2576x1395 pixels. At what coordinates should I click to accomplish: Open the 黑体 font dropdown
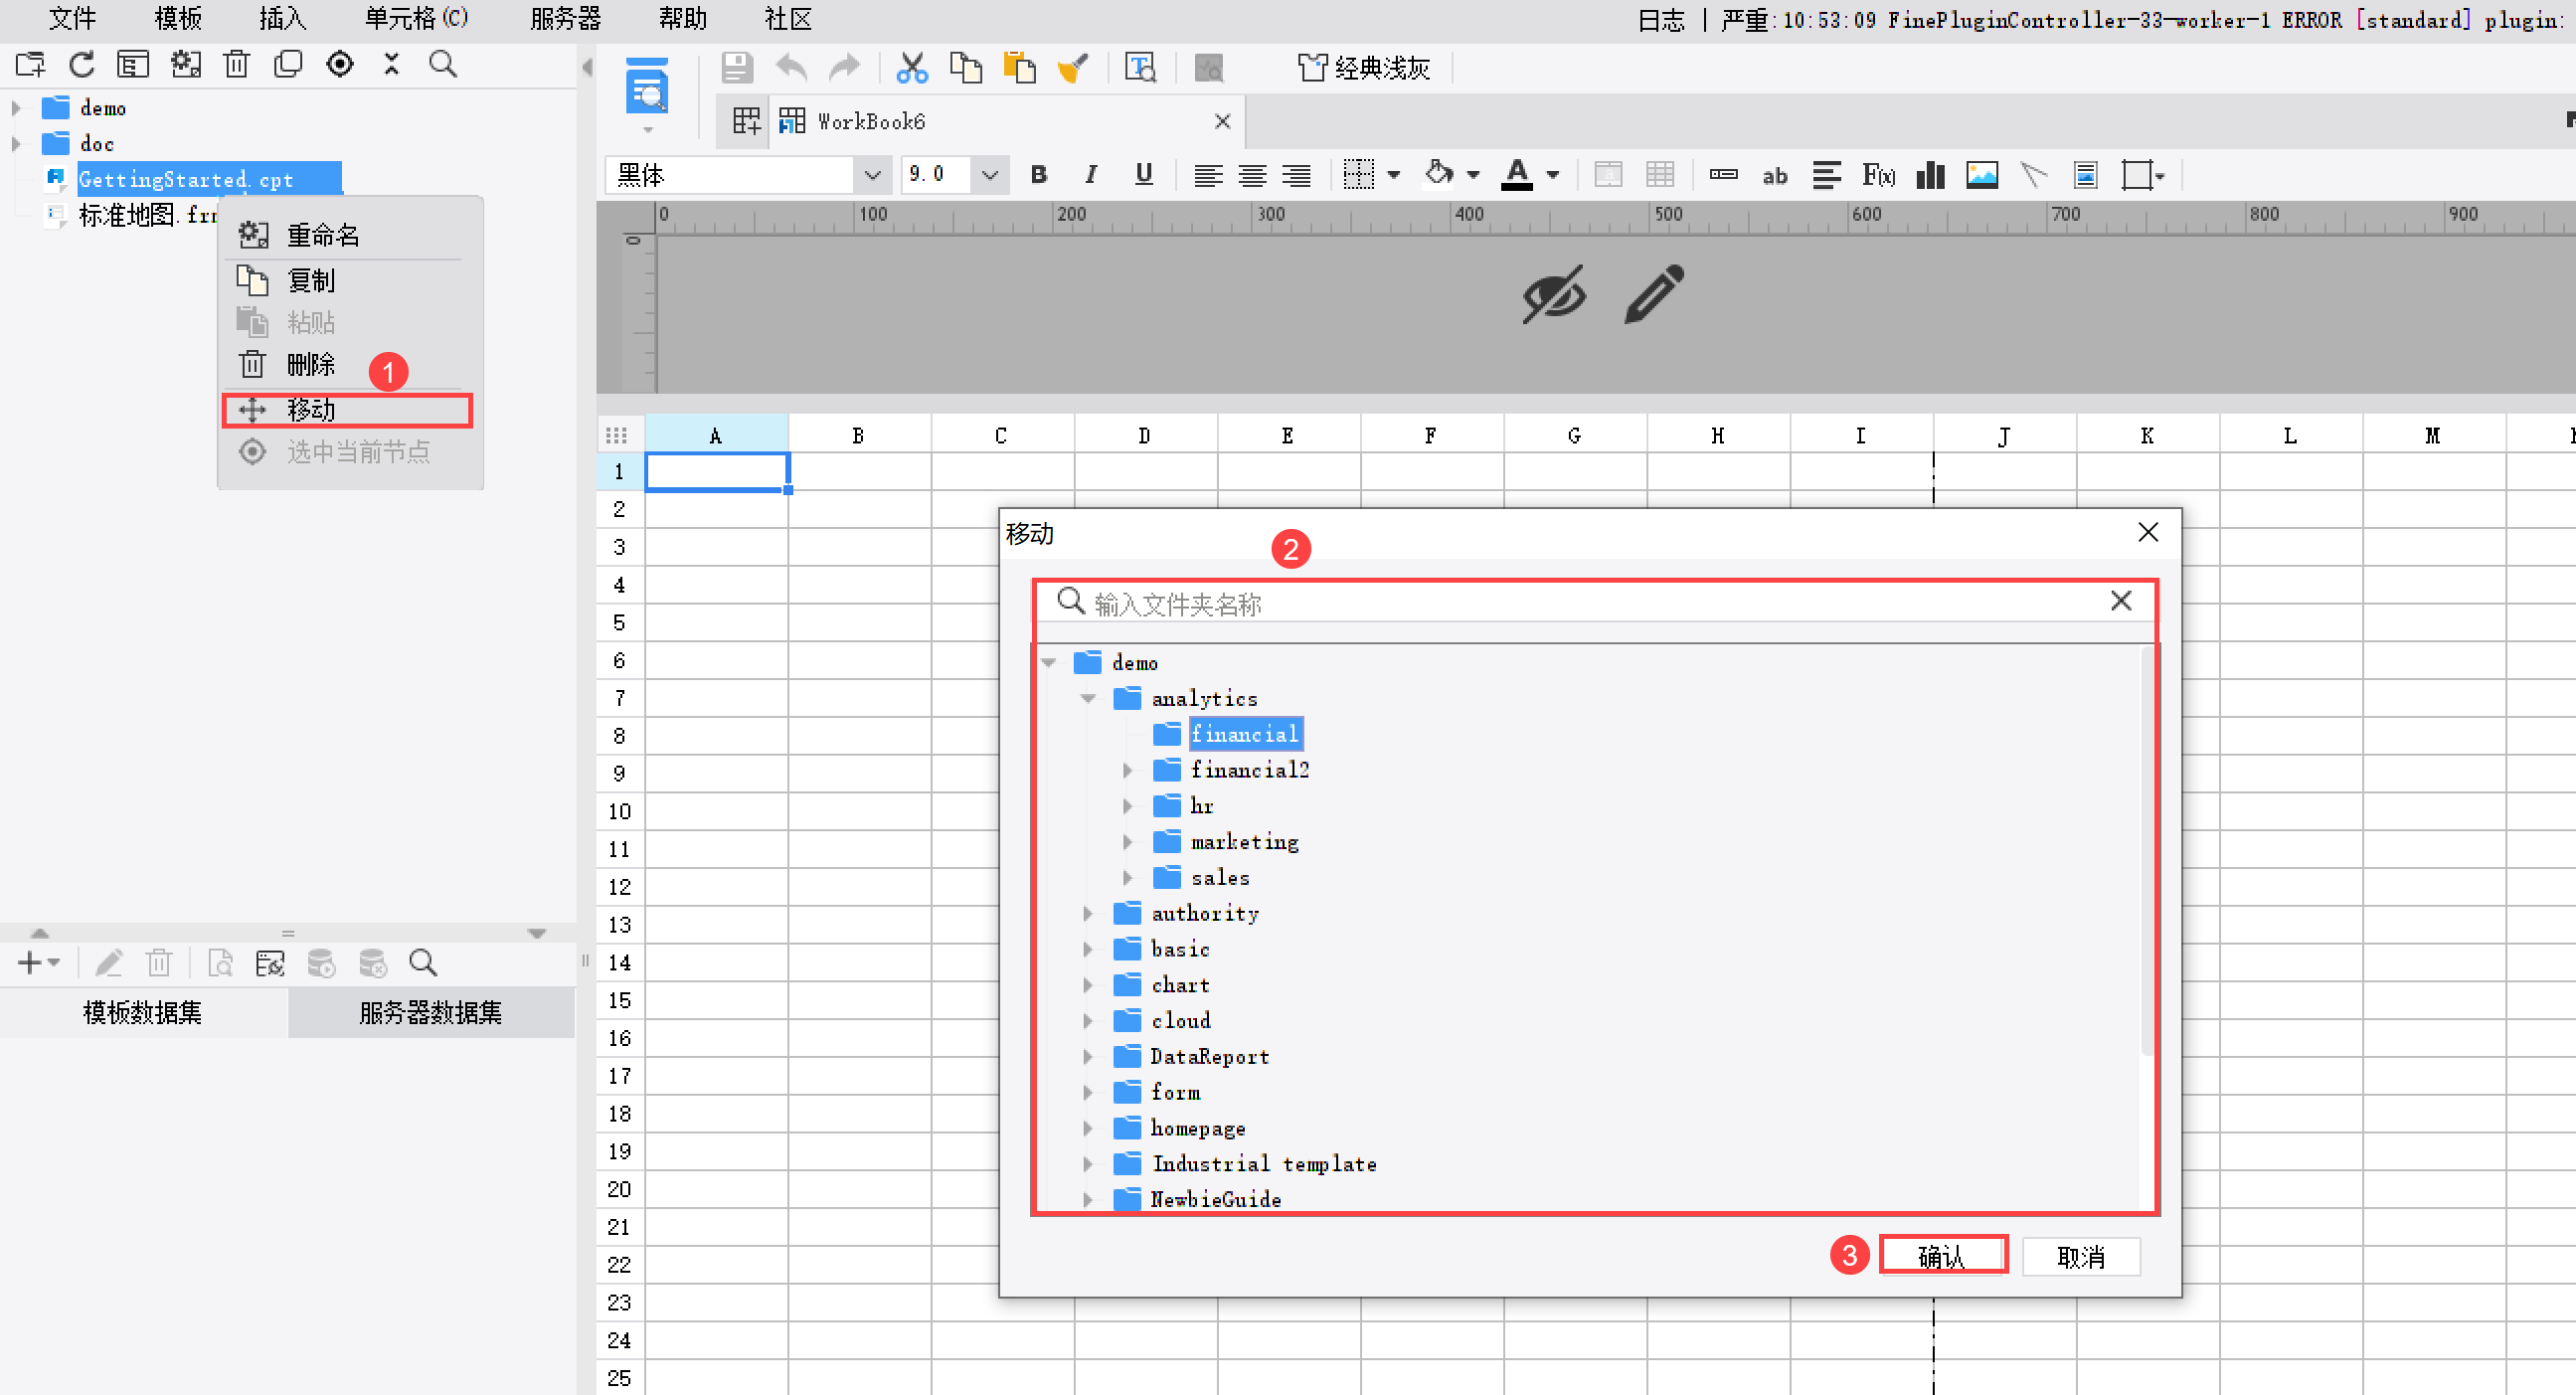click(871, 175)
